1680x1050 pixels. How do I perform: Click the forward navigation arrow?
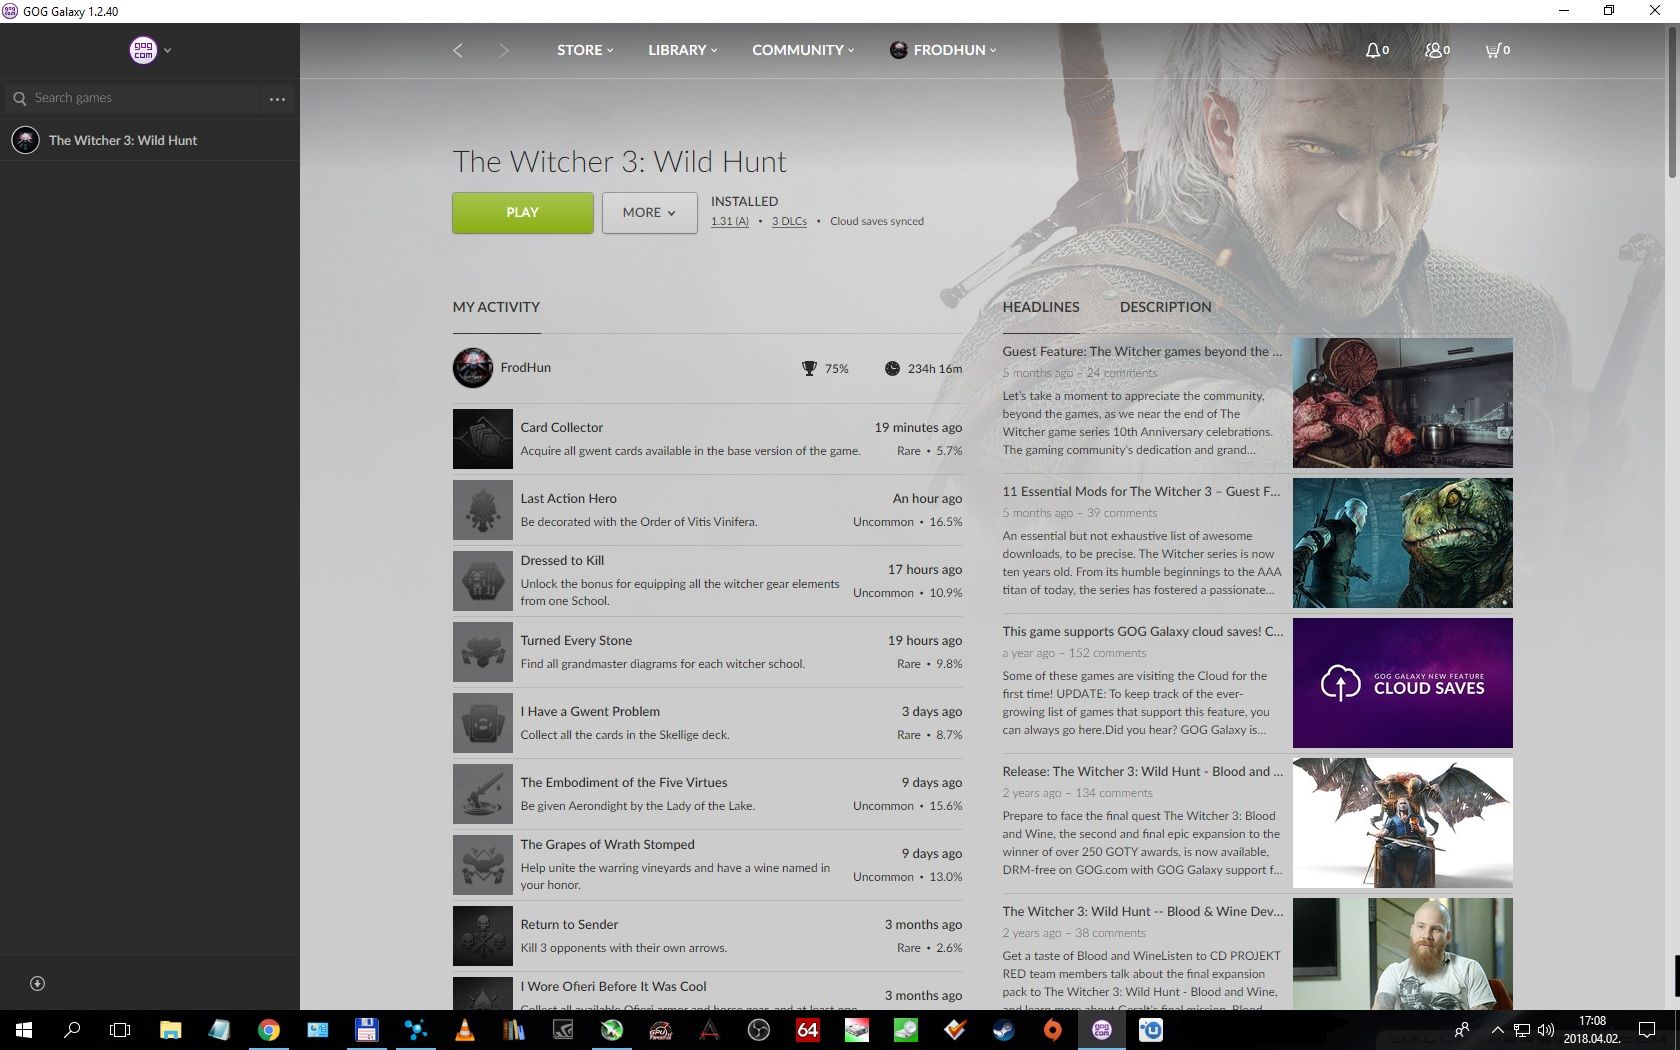click(503, 50)
